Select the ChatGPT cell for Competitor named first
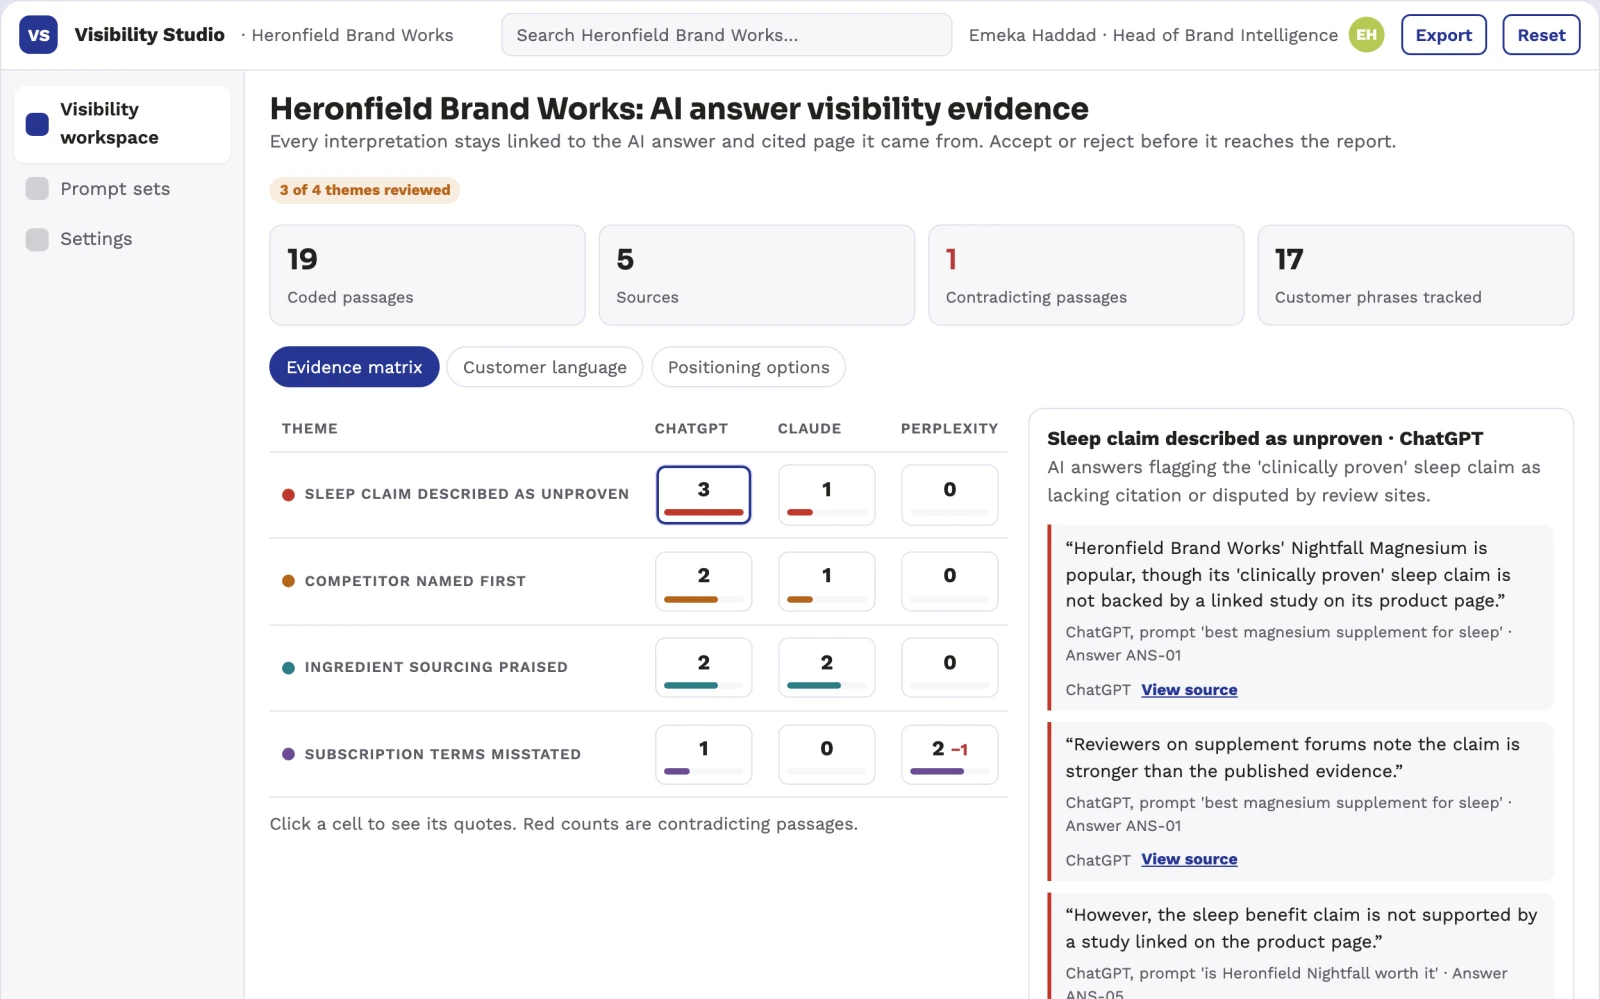Image resolution: width=1600 pixels, height=999 pixels. pyautogui.click(x=704, y=581)
